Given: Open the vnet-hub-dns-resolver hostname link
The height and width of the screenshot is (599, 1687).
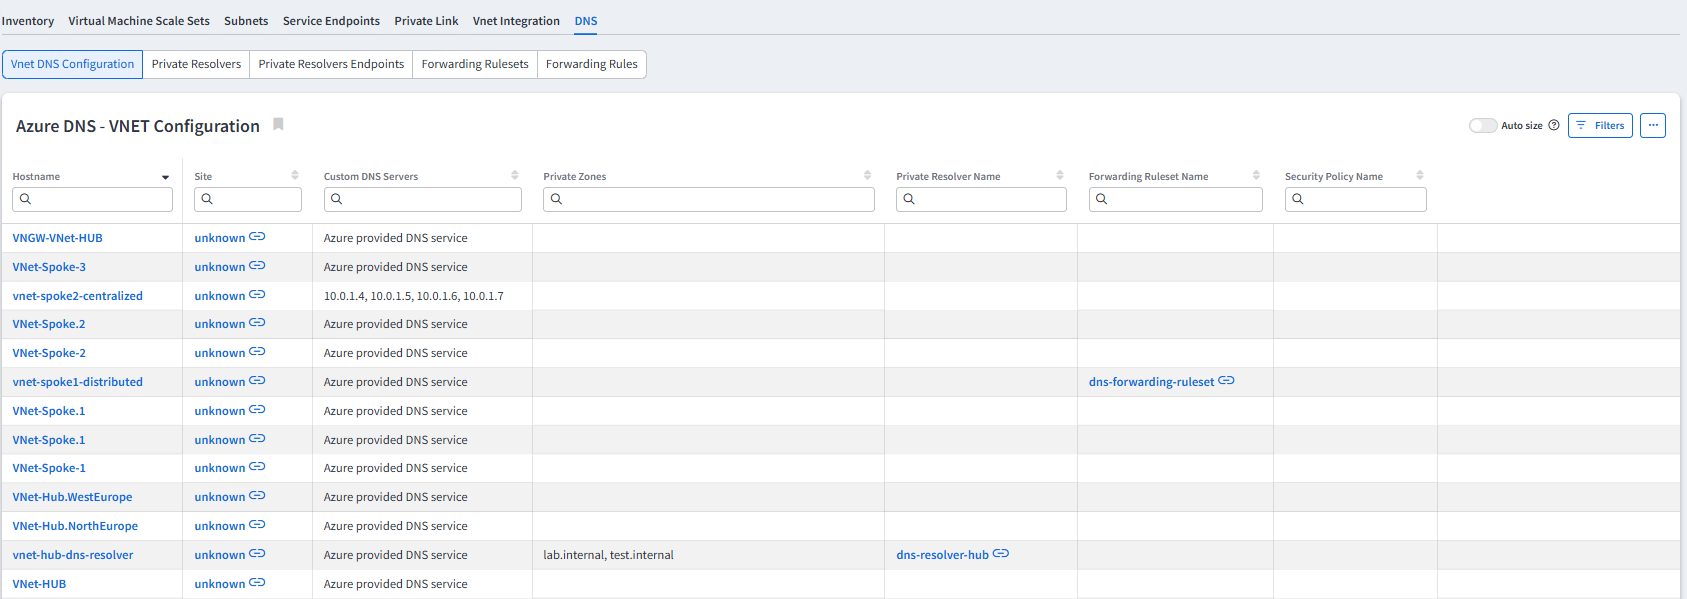Looking at the screenshot, I should (73, 555).
